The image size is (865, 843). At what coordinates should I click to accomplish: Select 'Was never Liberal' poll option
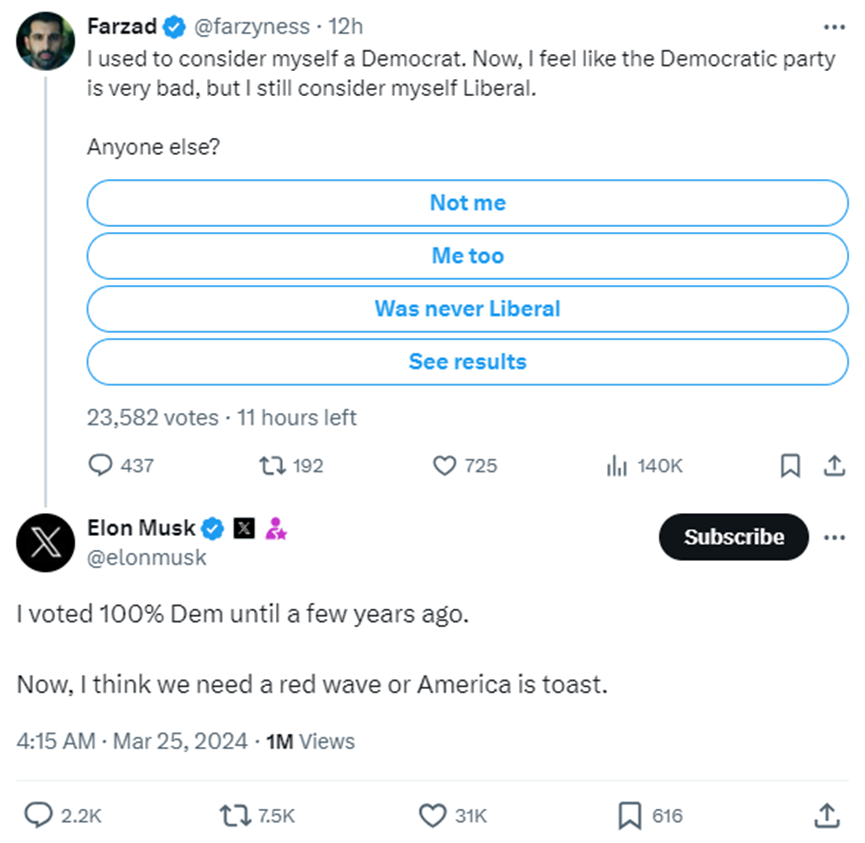467,309
